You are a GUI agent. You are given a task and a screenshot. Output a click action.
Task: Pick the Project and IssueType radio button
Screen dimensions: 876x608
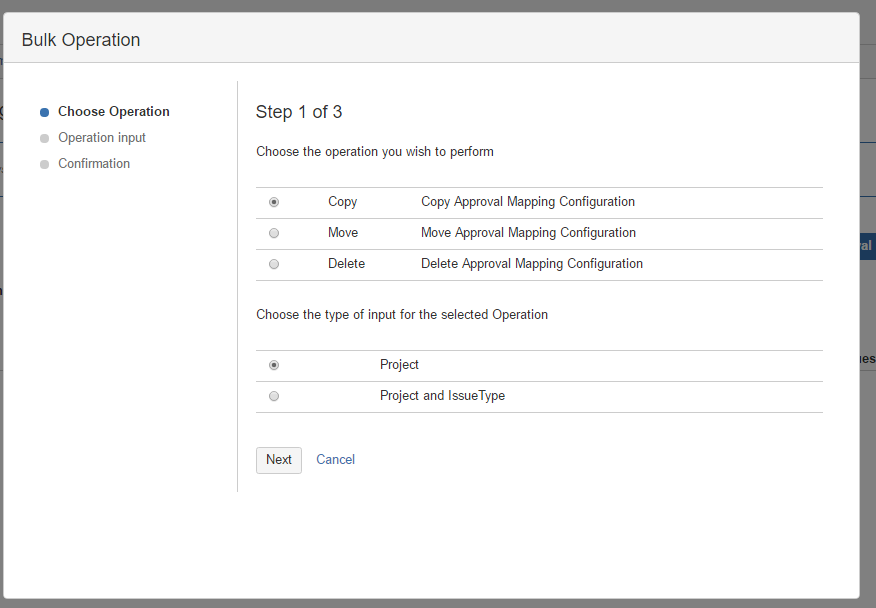coord(274,396)
